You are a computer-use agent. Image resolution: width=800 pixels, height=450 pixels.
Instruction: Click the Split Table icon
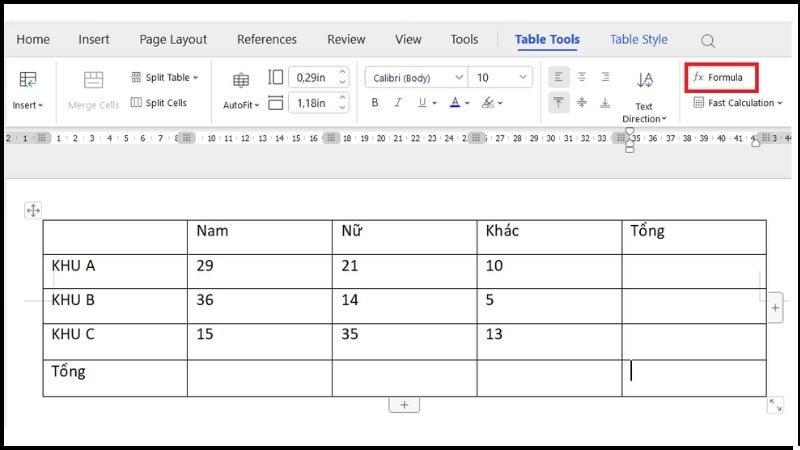click(x=136, y=77)
